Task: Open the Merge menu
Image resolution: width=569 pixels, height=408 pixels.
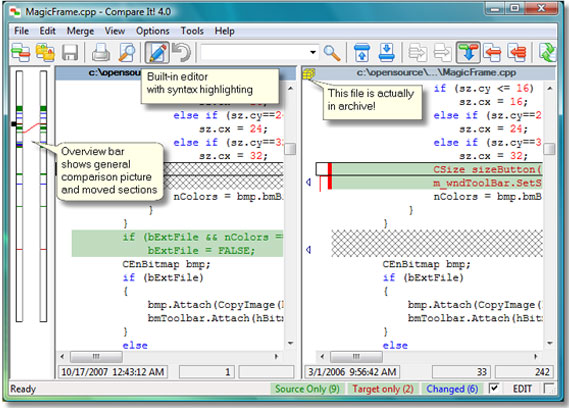Action: point(80,31)
